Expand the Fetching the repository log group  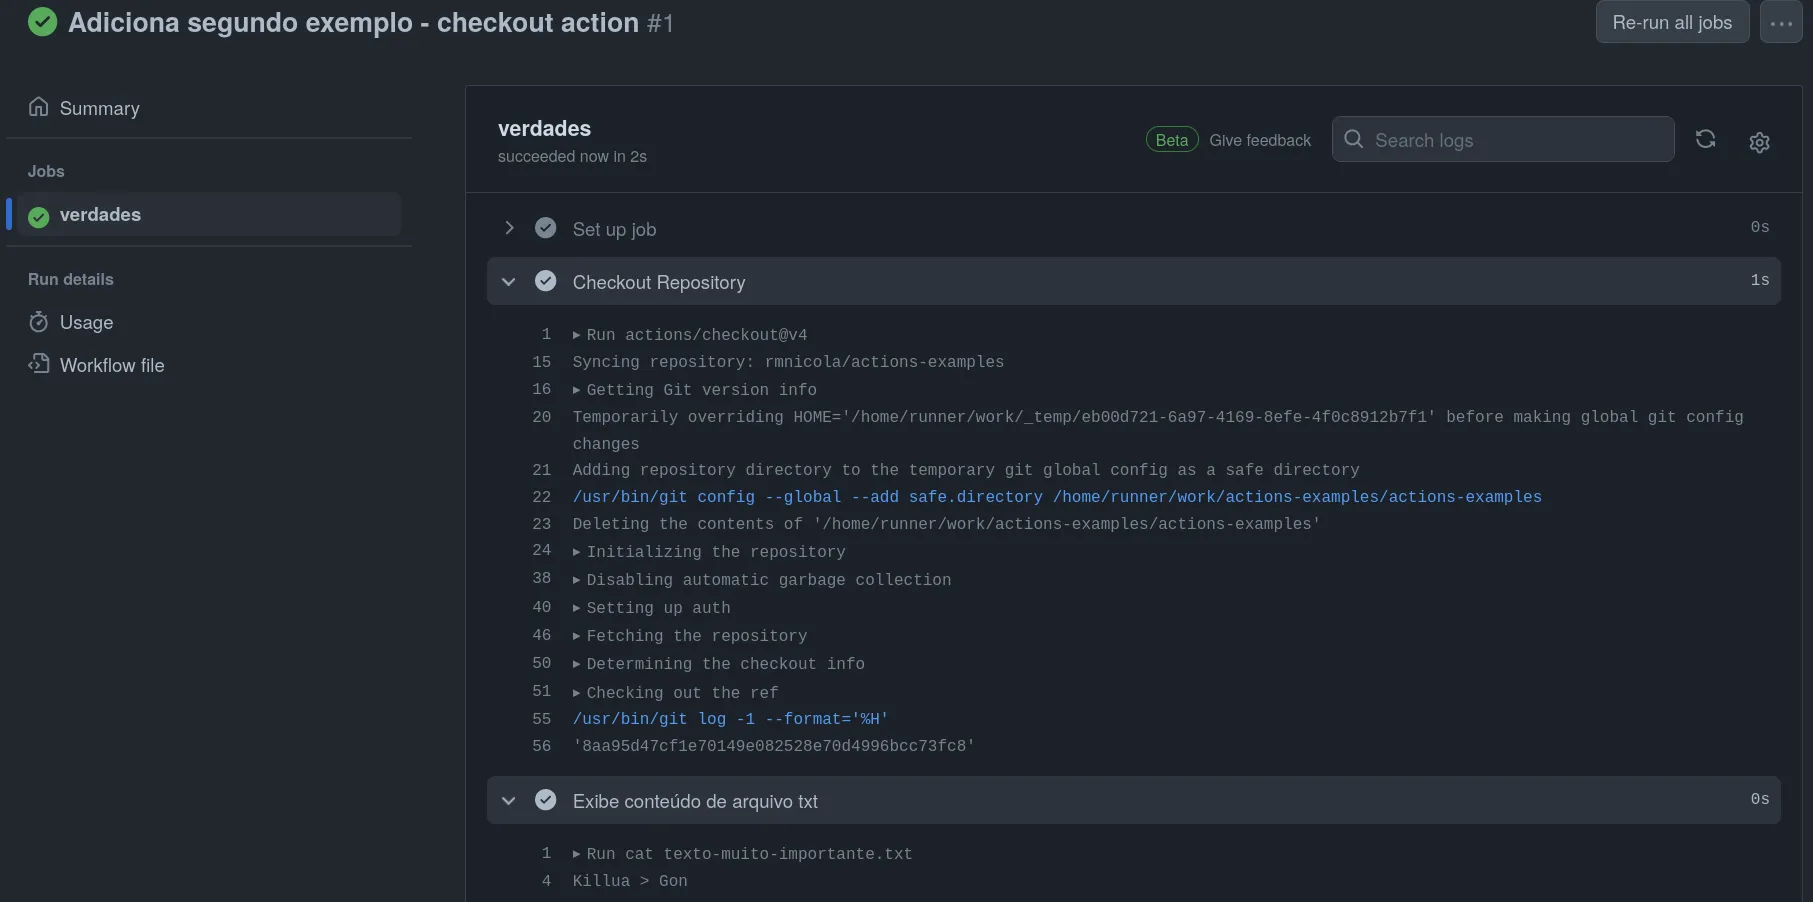577,636
